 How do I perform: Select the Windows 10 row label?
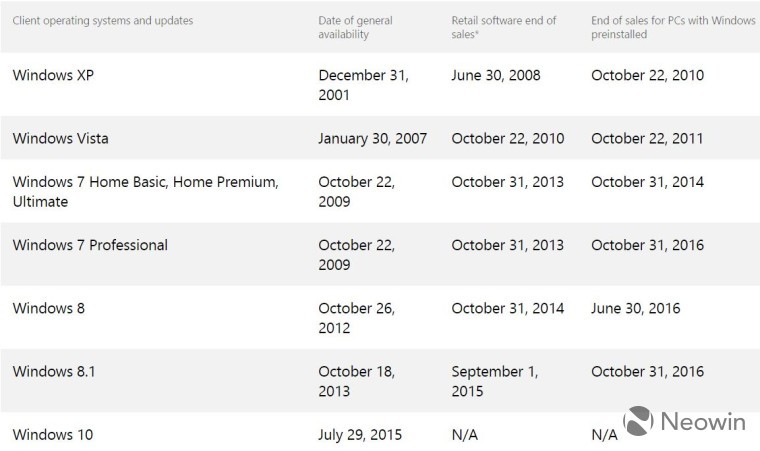pyautogui.click(x=53, y=435)
